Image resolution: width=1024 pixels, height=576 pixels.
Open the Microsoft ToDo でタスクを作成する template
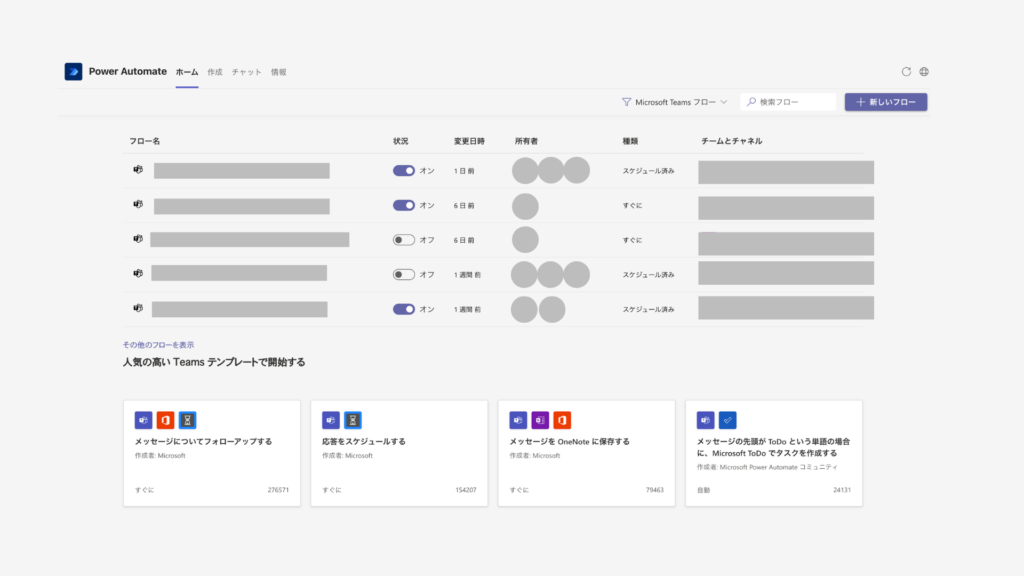point(774,453)
